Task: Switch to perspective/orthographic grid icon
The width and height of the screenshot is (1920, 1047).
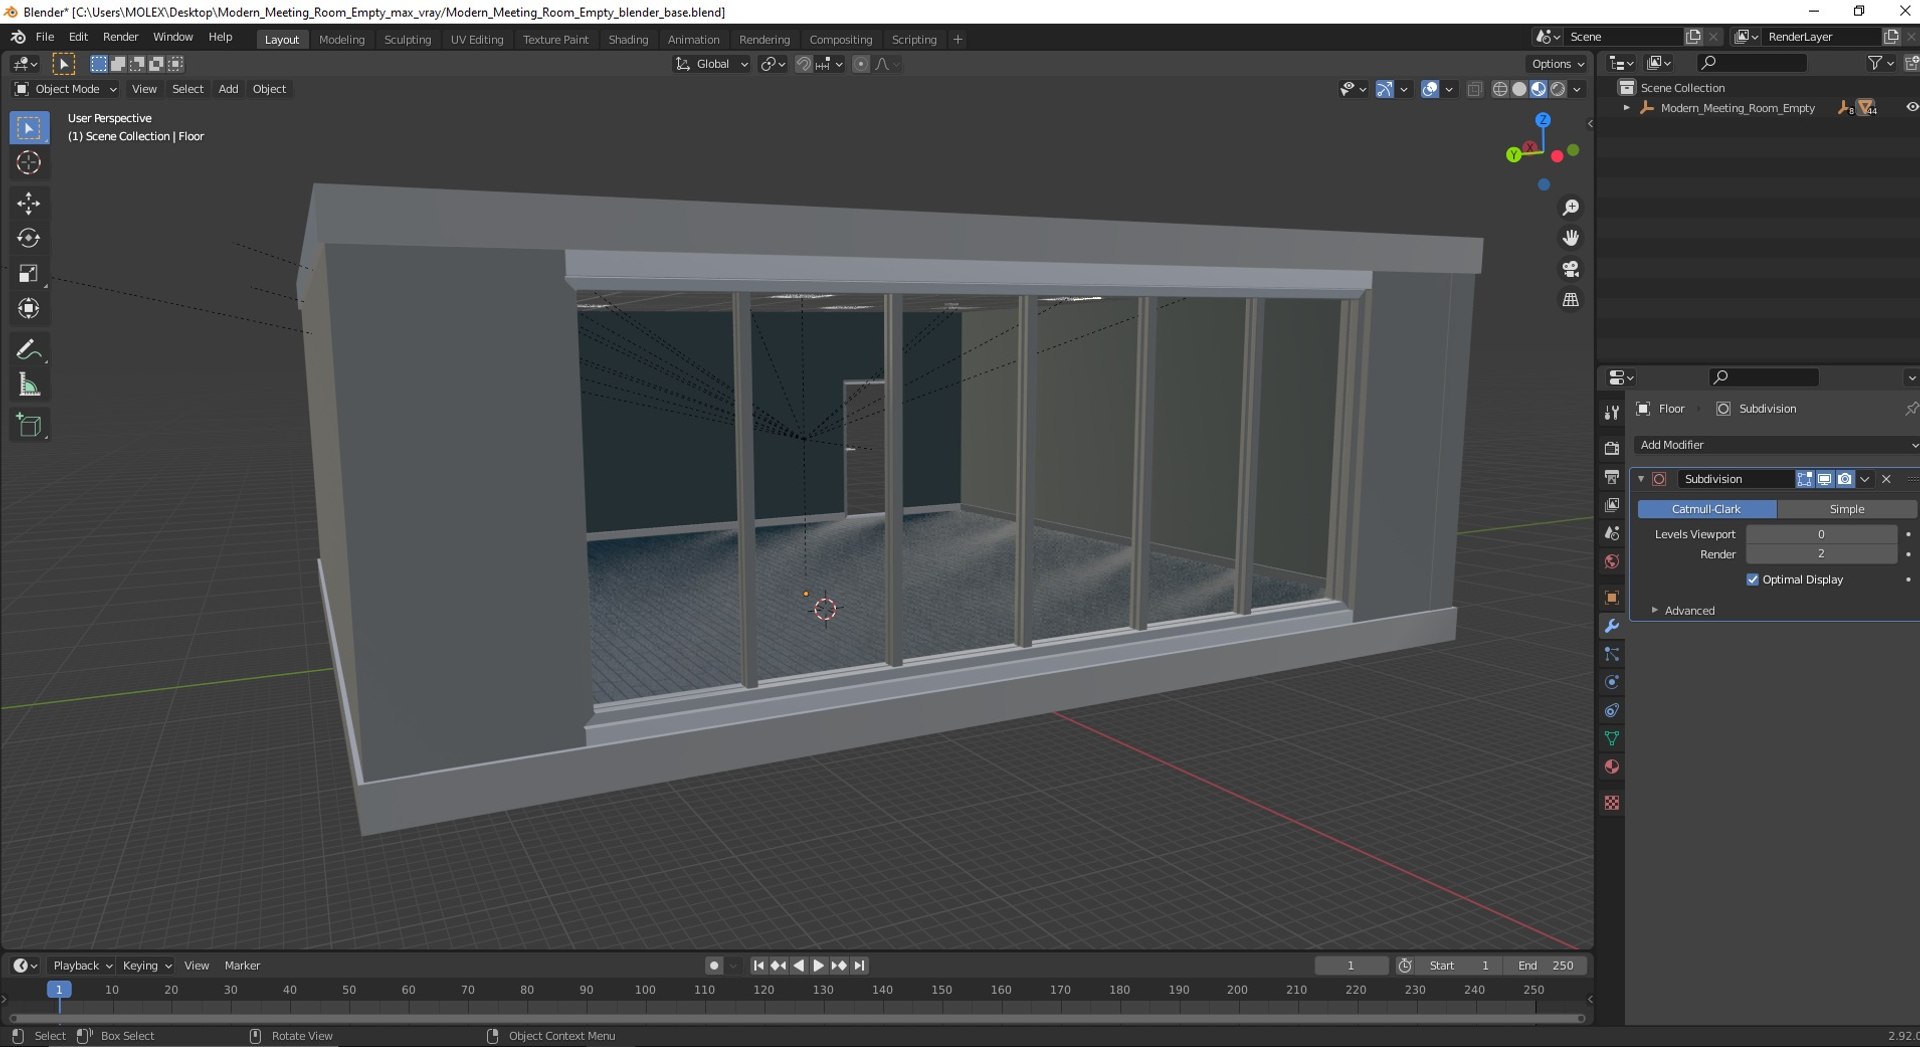Action: [x=1570, y=300]
